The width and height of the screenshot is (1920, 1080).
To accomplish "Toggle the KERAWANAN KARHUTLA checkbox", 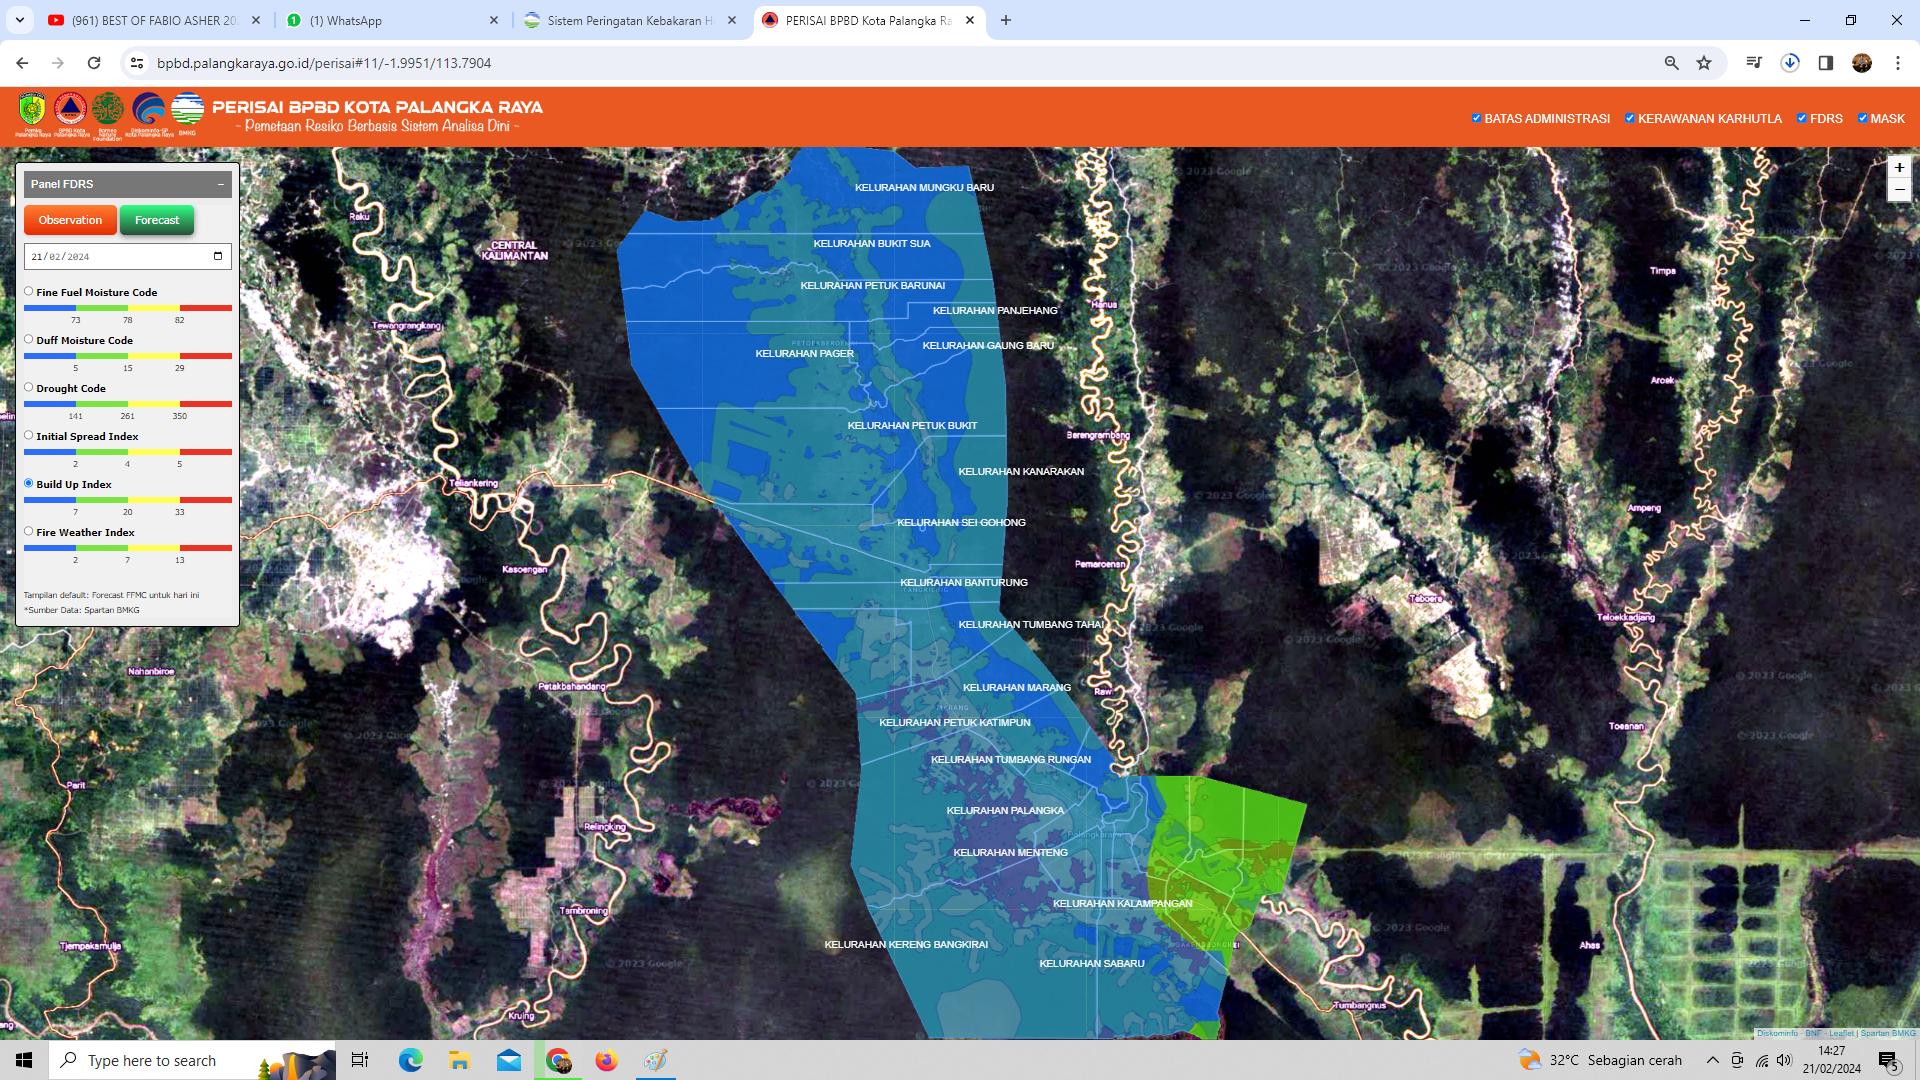I will click(1630, 118).
